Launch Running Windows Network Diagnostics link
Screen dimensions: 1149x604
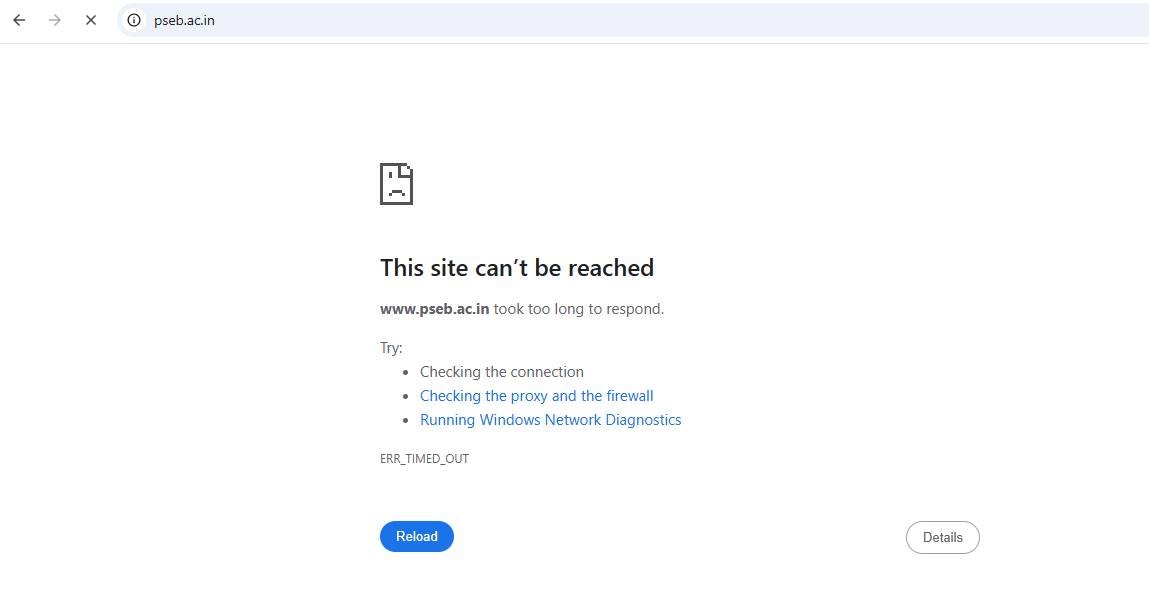(x=550, y=420)
